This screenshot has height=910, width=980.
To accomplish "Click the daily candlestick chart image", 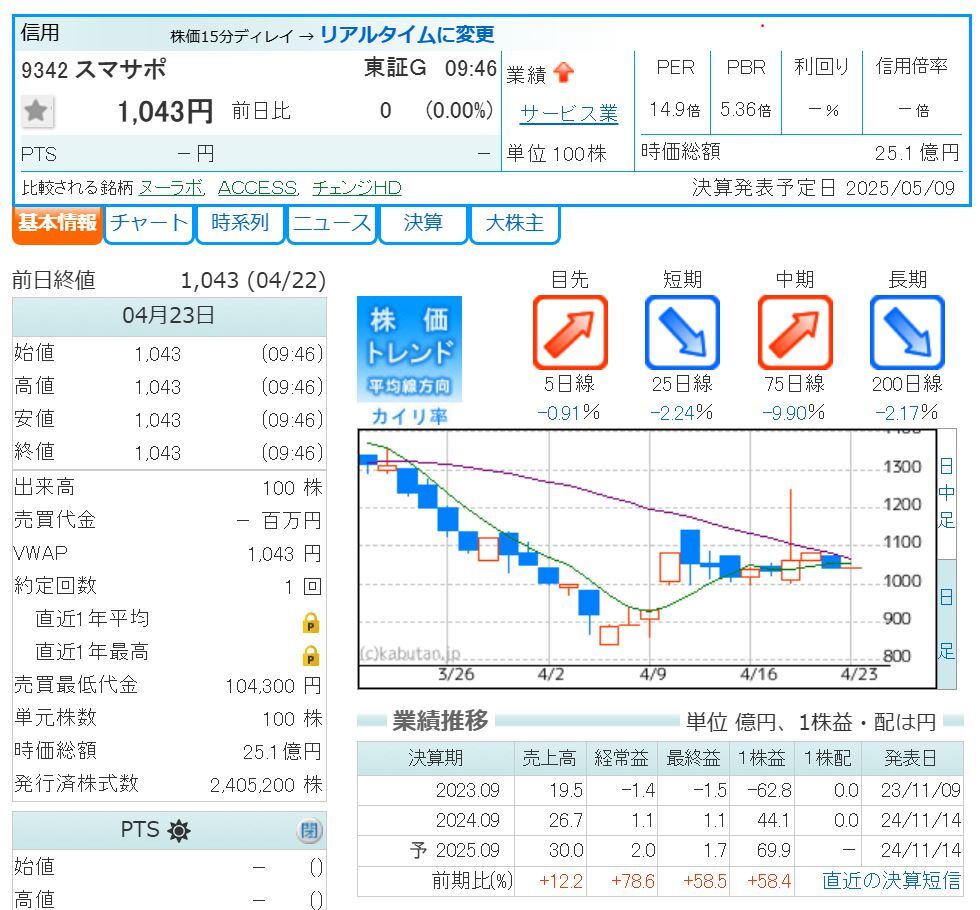I will (x=647, y=559).
